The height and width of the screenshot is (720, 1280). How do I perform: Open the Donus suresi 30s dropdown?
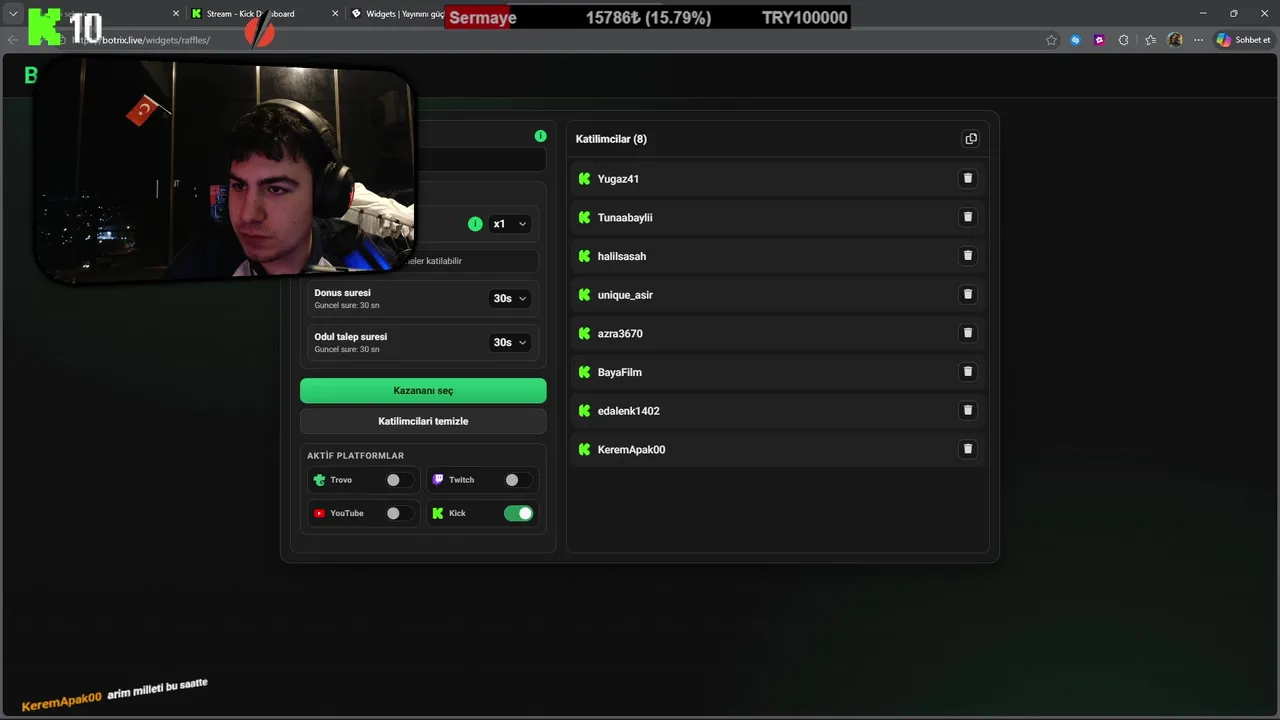click(509, 298)
